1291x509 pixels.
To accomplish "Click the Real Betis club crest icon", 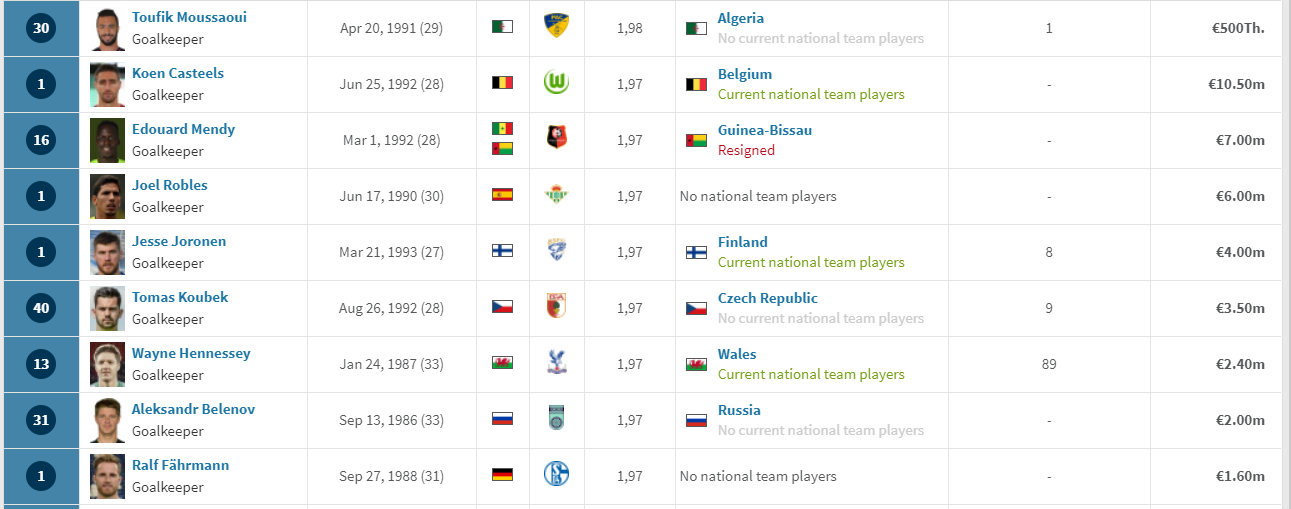I will point(556,195).
